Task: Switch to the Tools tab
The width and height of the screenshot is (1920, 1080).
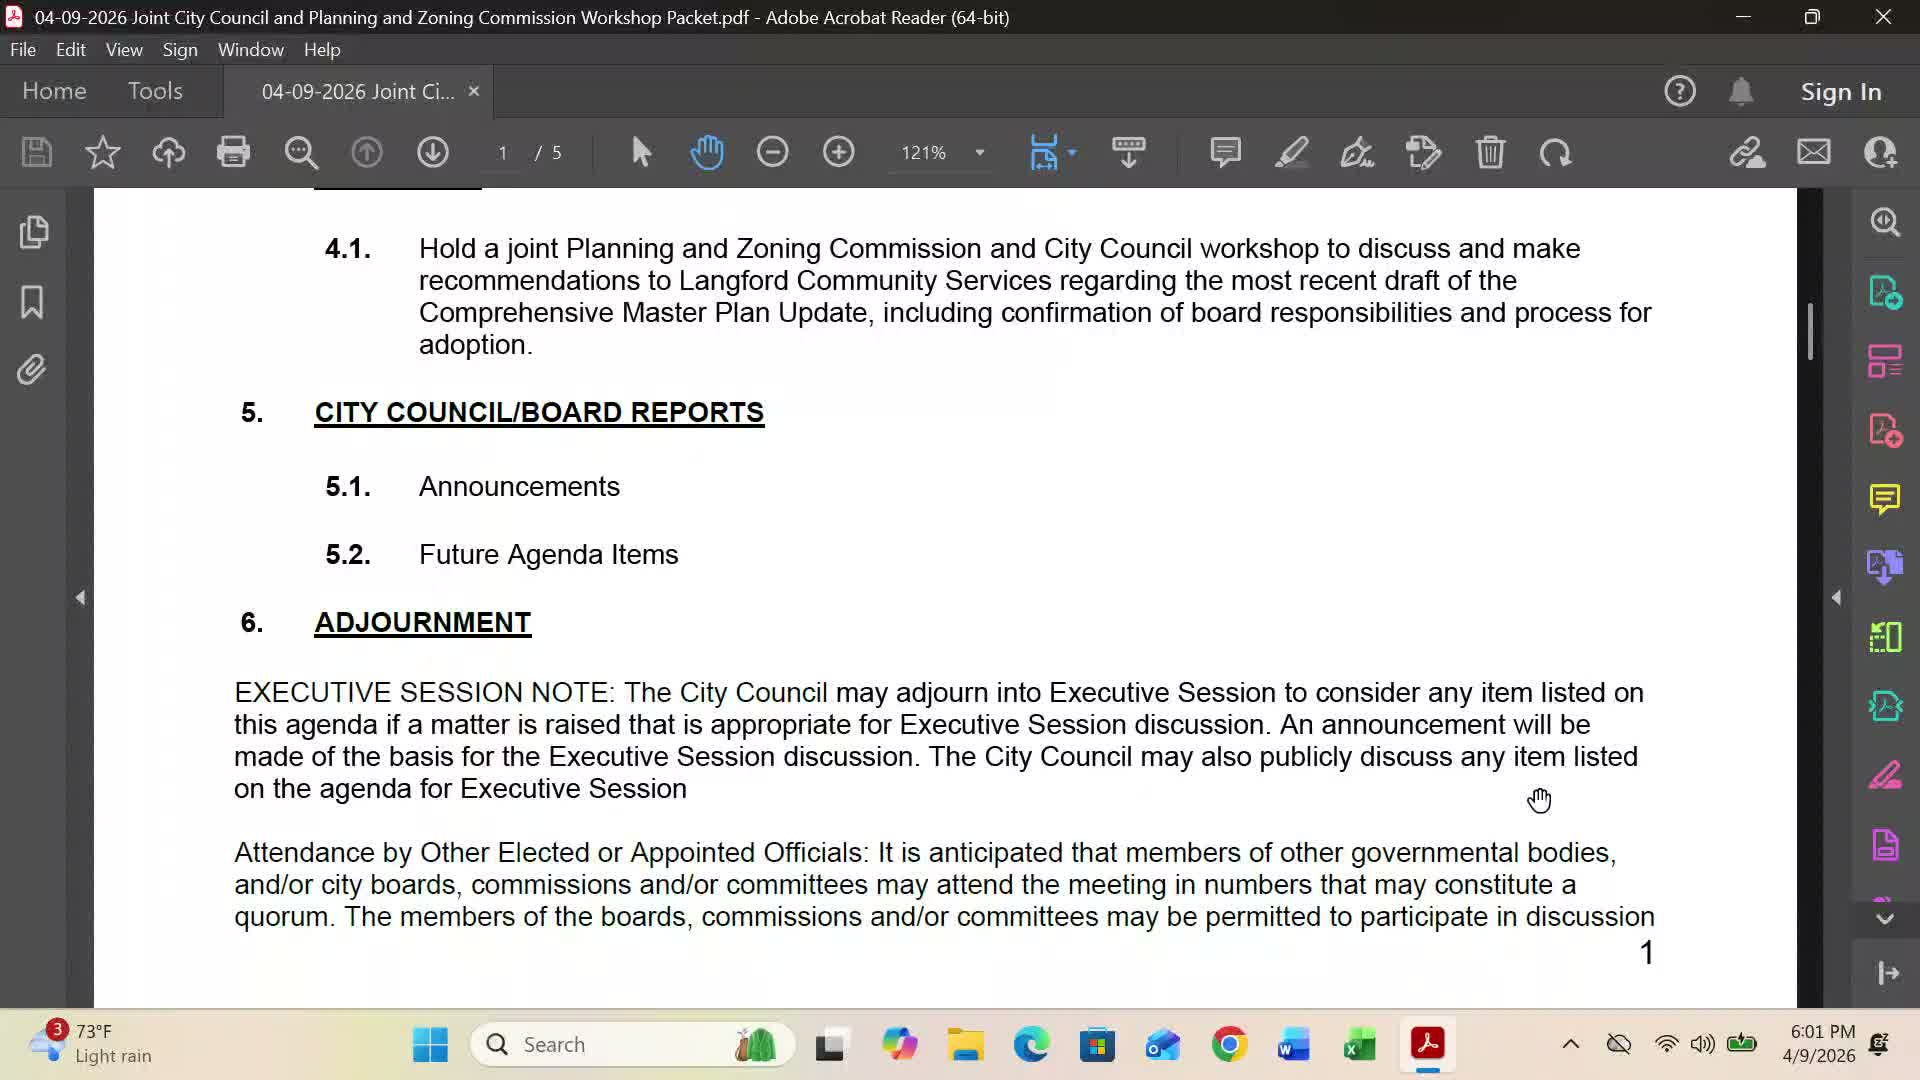Action: pos(155,91)
